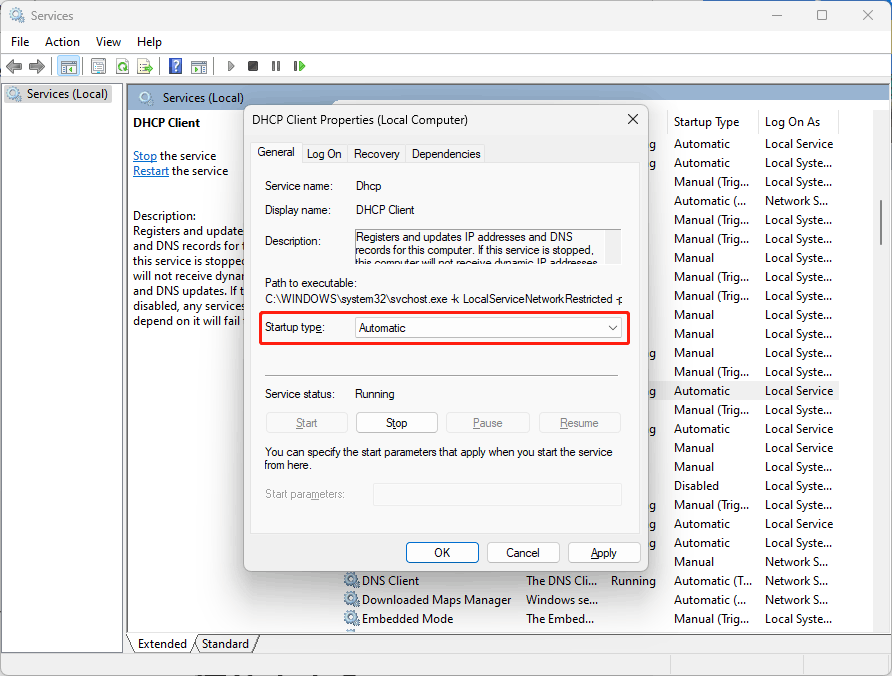Sort by the Startup Type column header
Viewport: 892px width, 676px height.
tap(706, 122)
